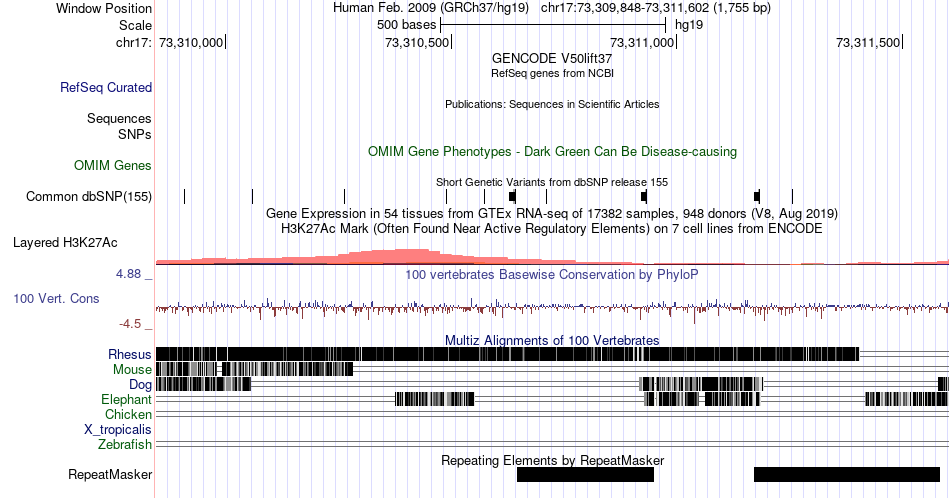Click Multiz Alignments of 100 Vertebrates title
This screenshot has width=950, height=498.
552,340
